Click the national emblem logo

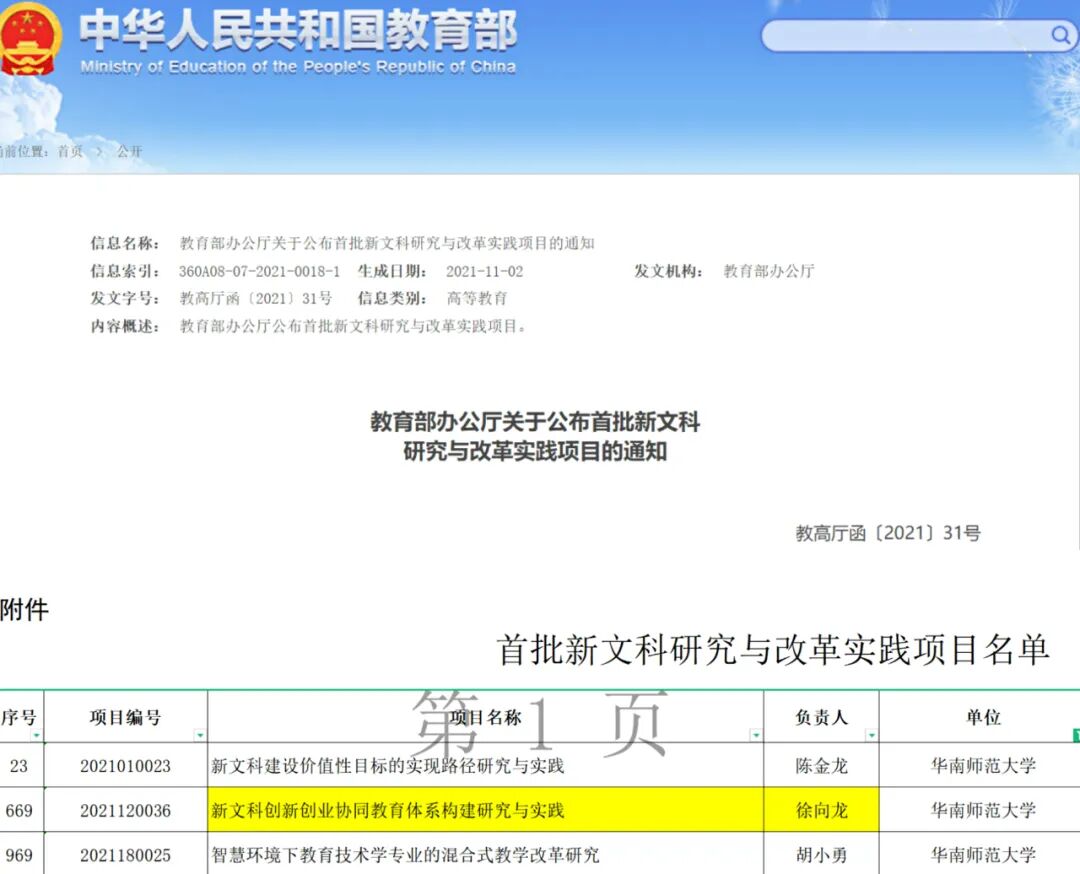point(30,39)
